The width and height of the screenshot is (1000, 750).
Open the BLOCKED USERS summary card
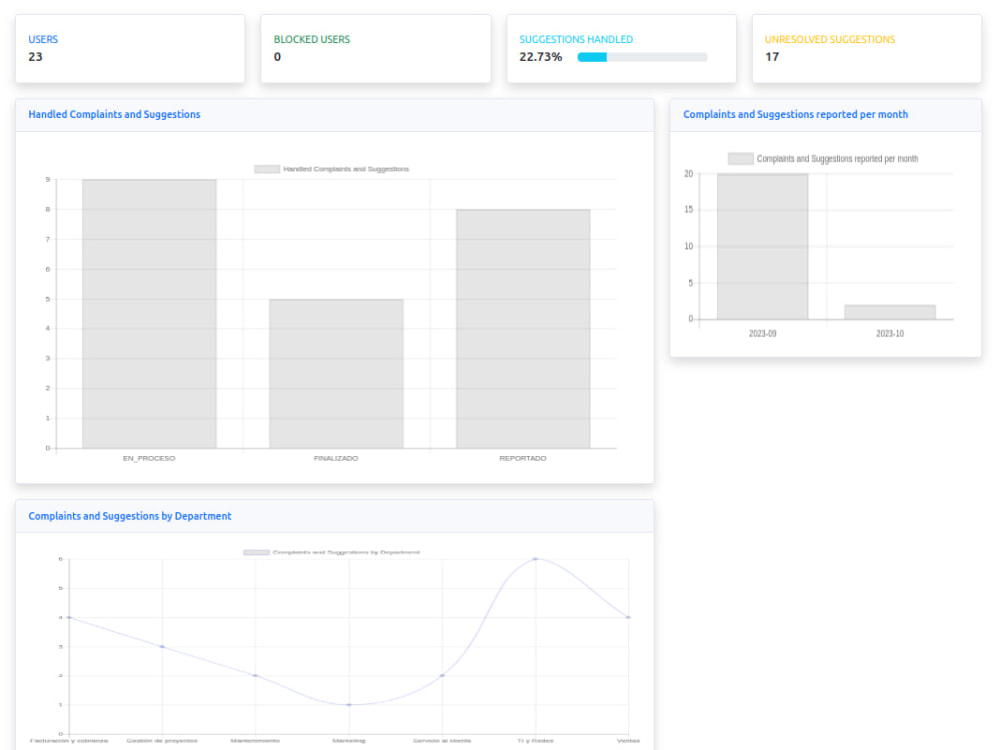click(376, 48)
